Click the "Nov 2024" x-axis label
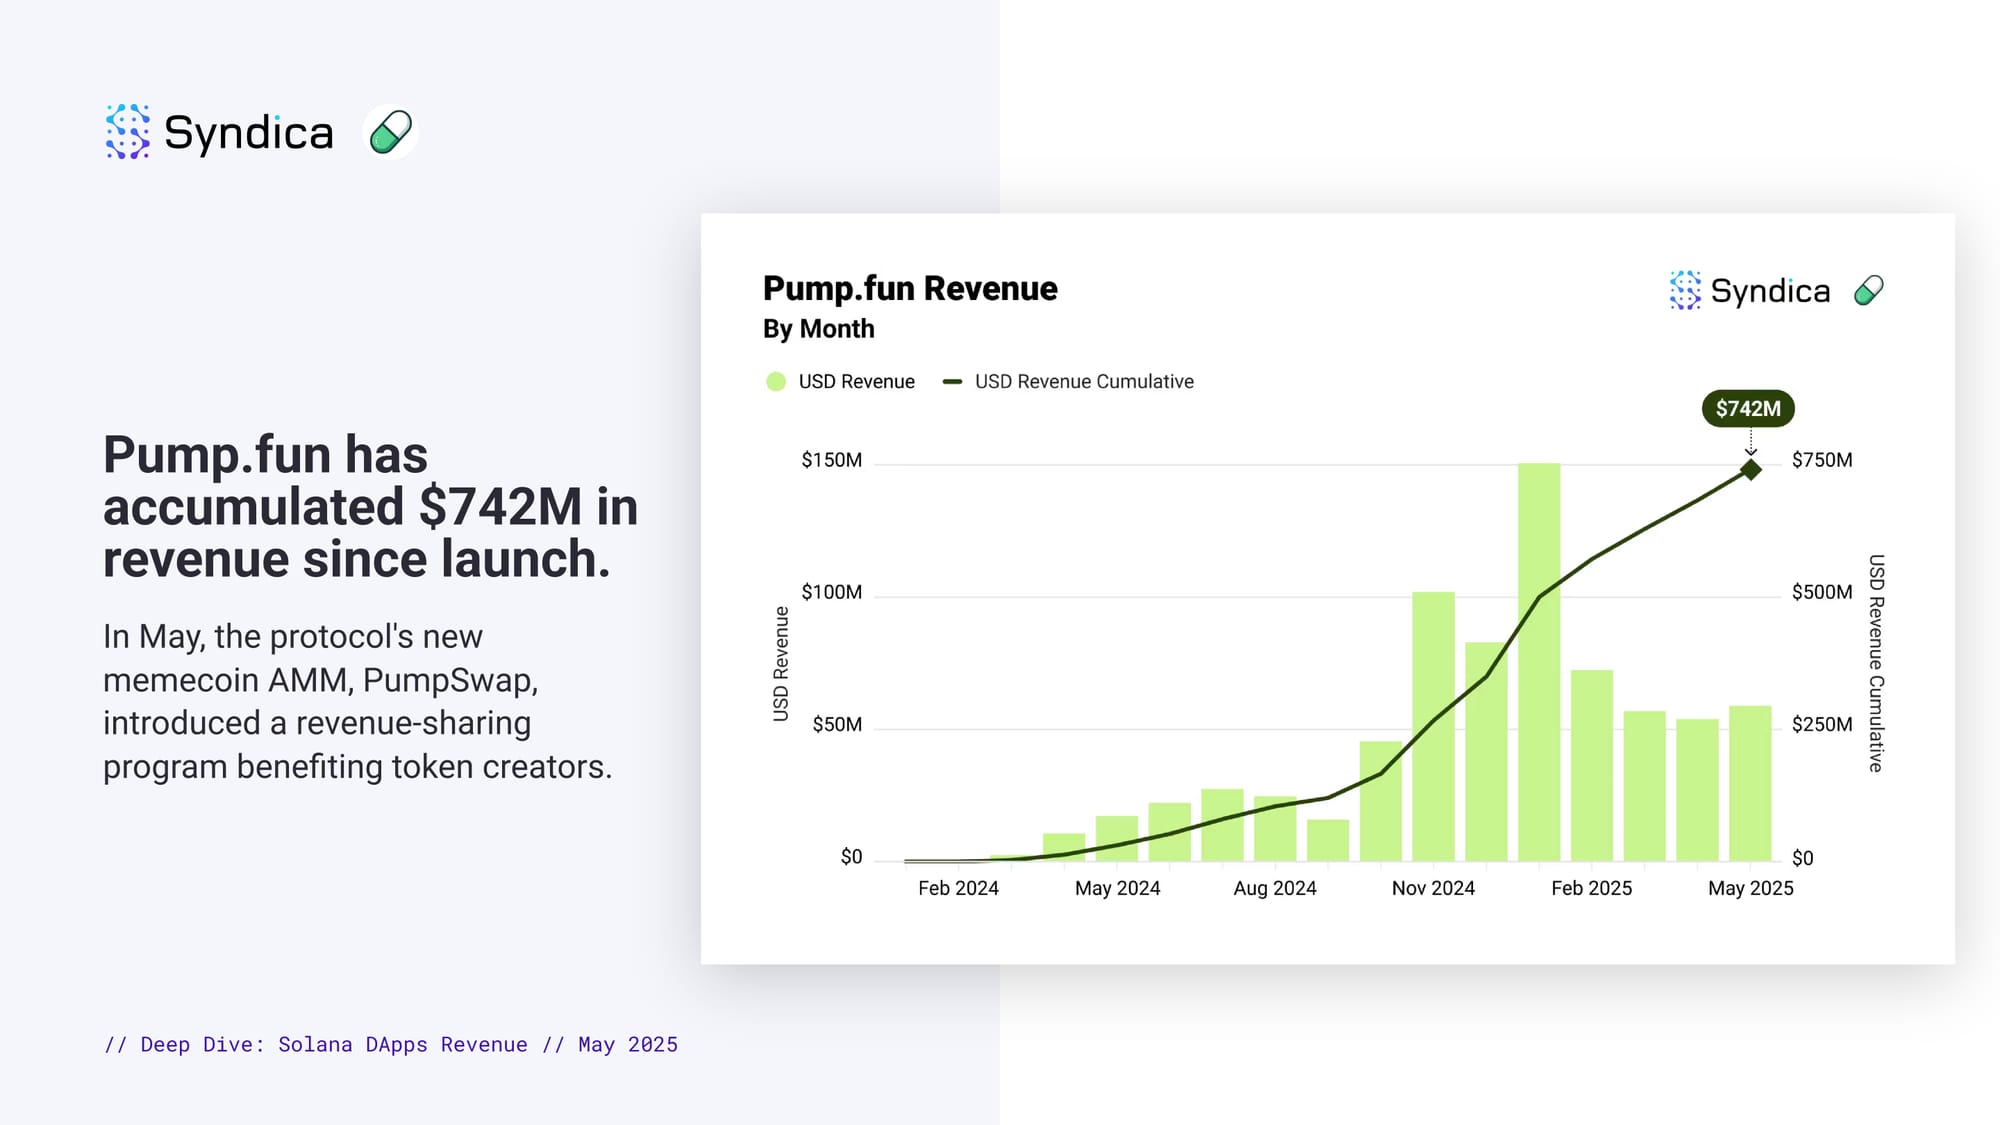2000x1125 pixels. point(1433,888)
